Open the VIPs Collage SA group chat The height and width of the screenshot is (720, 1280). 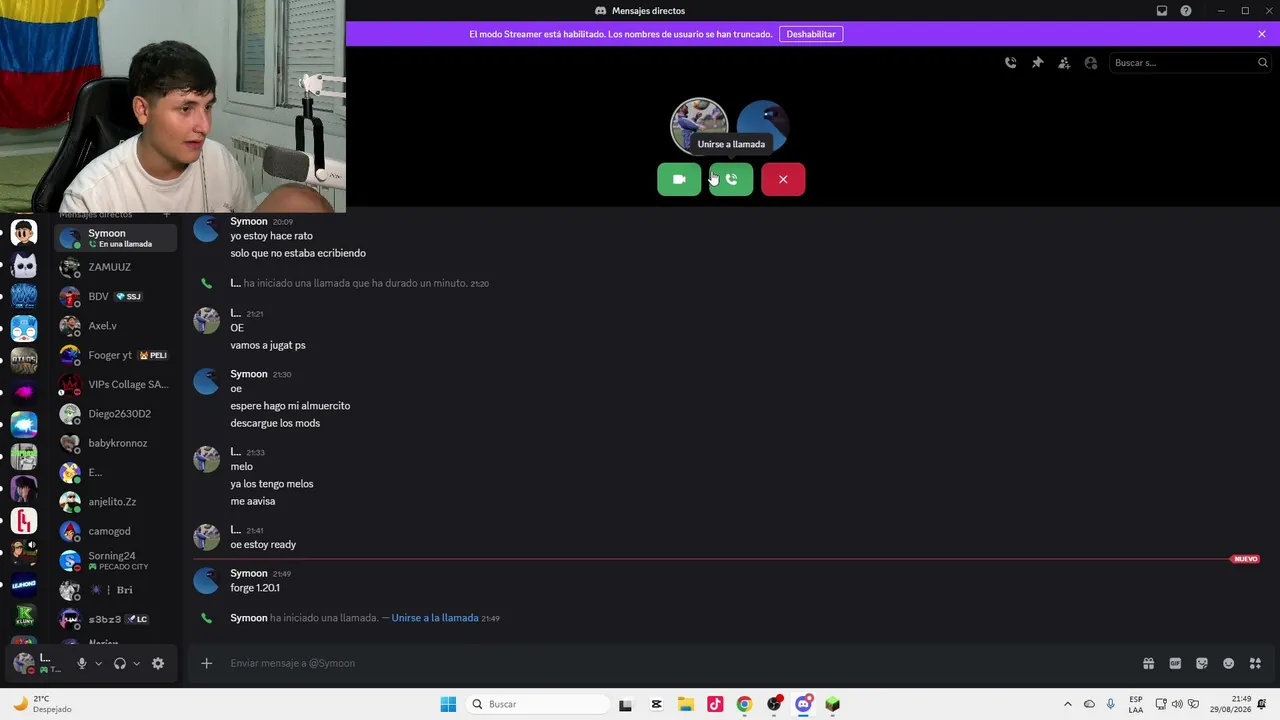[116, 384]
